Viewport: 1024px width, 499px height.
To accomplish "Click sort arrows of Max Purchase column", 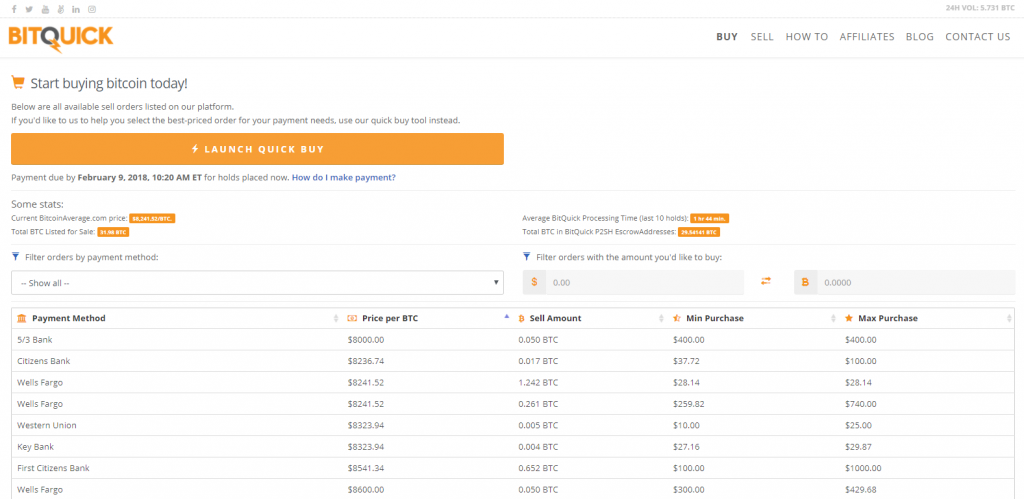I will [x=1009, y=318].
